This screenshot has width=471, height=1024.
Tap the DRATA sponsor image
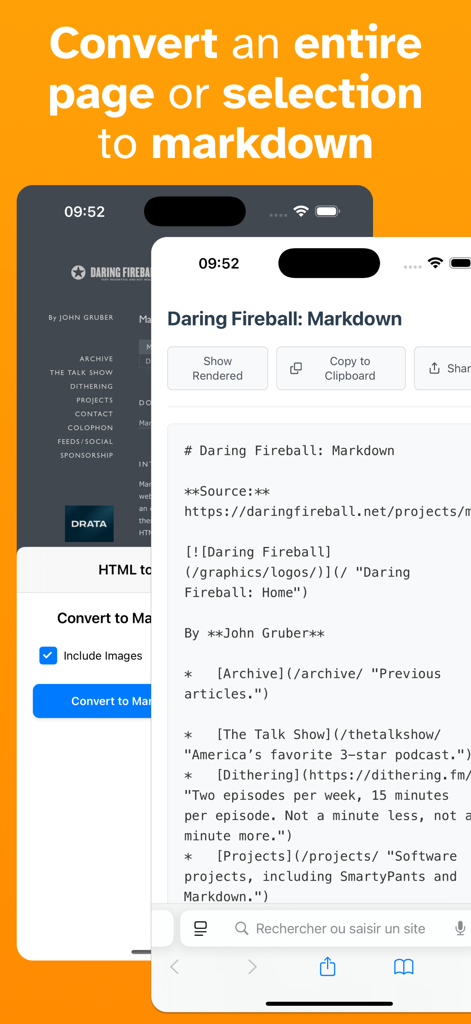pos(89,524)
